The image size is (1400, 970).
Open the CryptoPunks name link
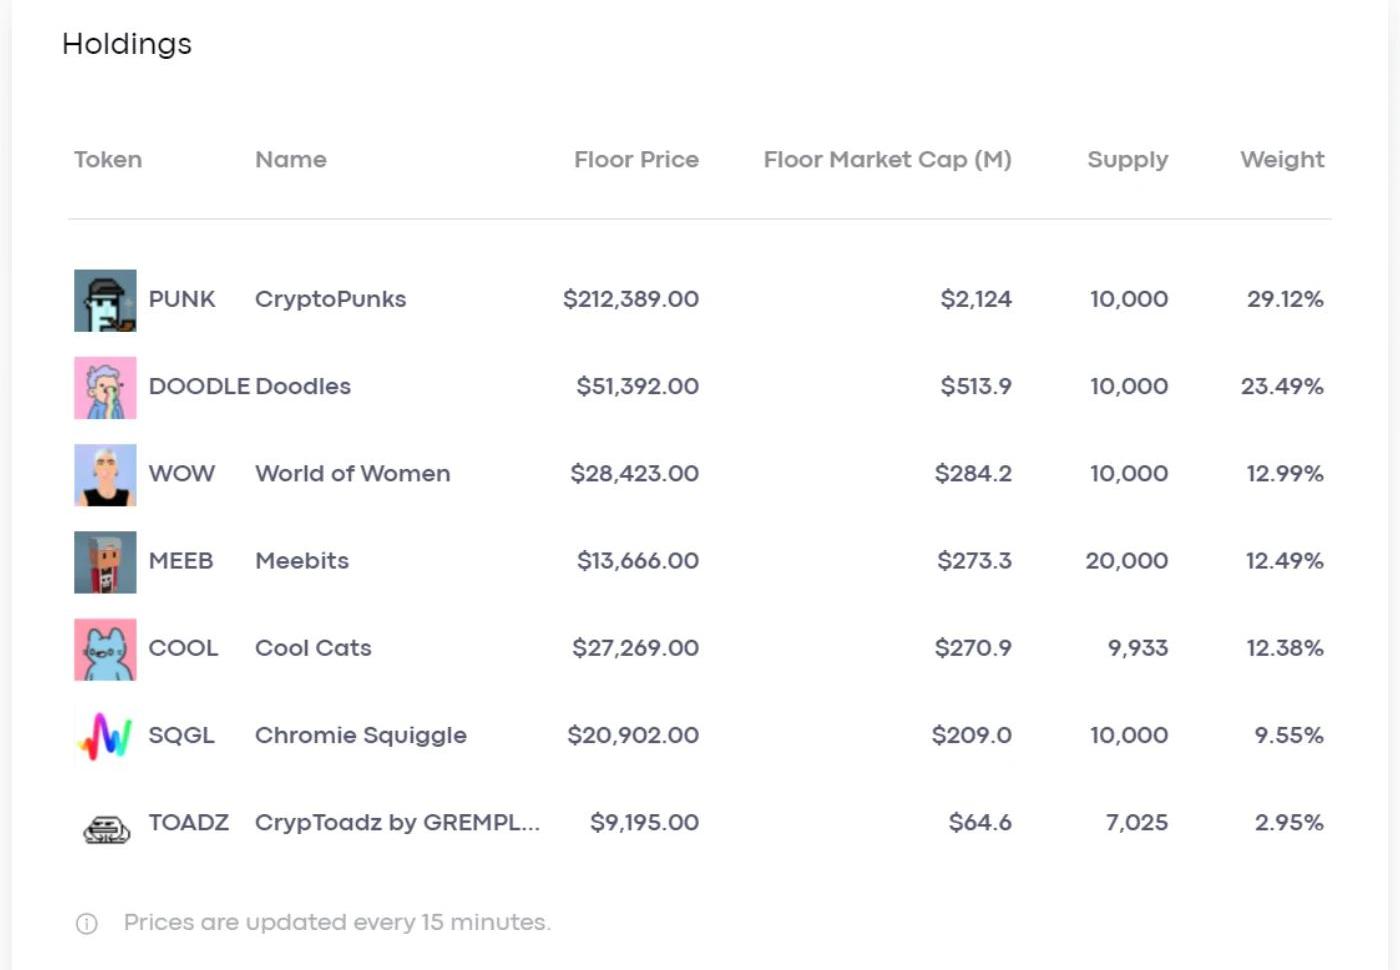coord(330,299)
